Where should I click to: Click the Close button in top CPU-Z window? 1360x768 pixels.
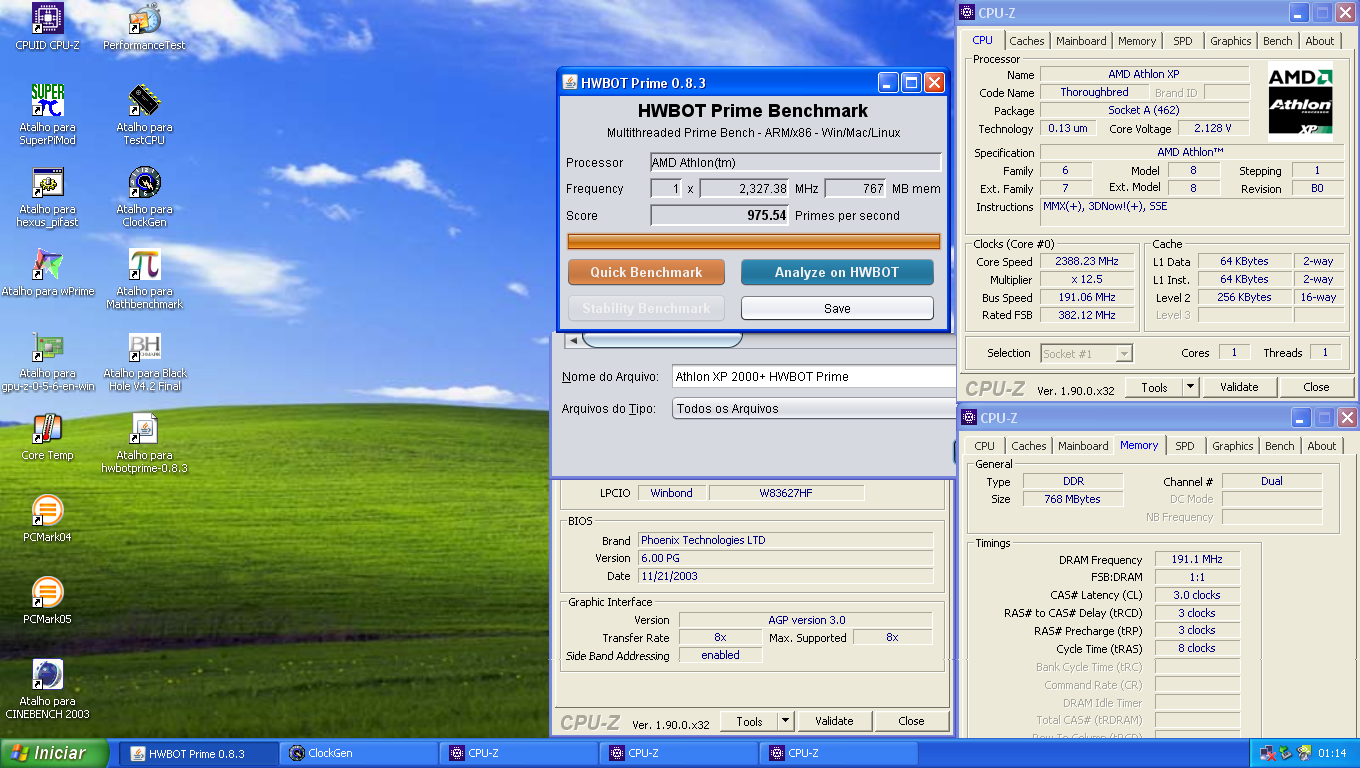coord(1316,387)
